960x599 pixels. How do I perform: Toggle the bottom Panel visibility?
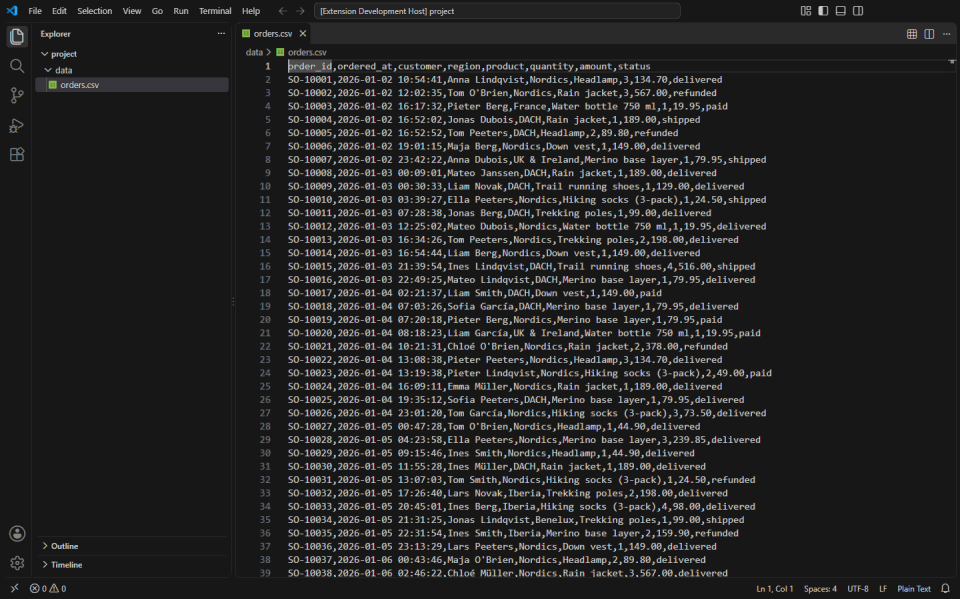(x=841, y=11)
